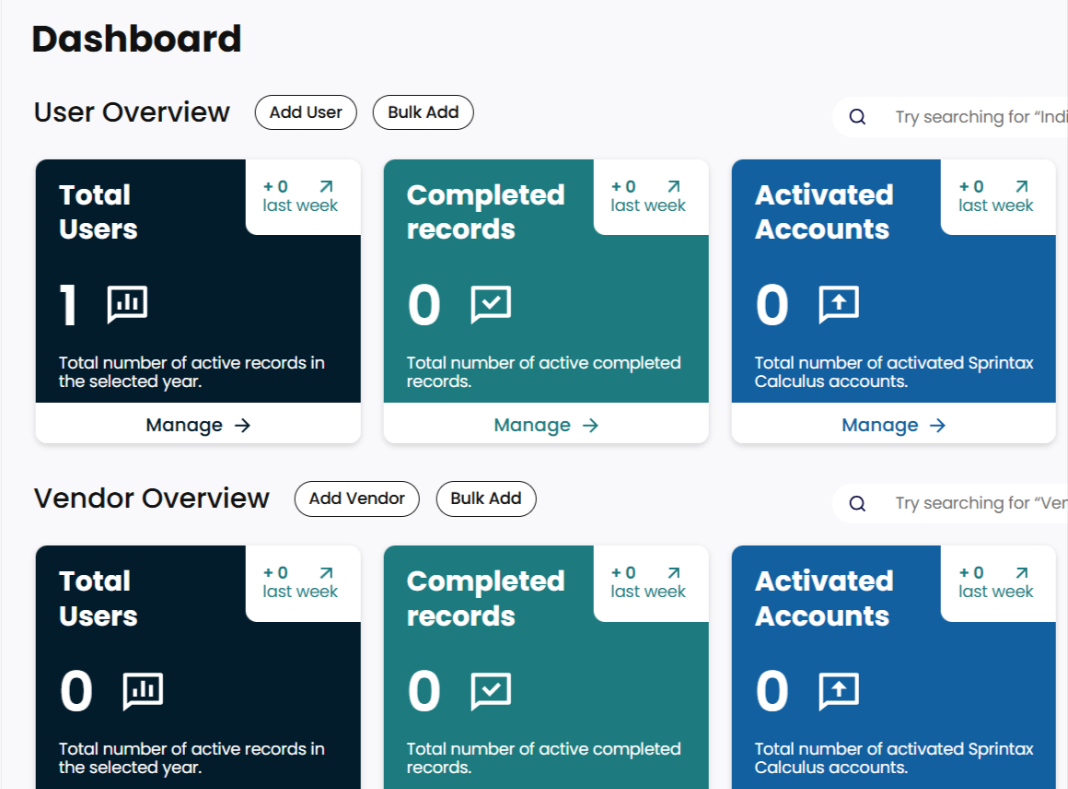Click the User Overview search input field
Viewport: 1068px width, 789px height.
coord(980,116)
